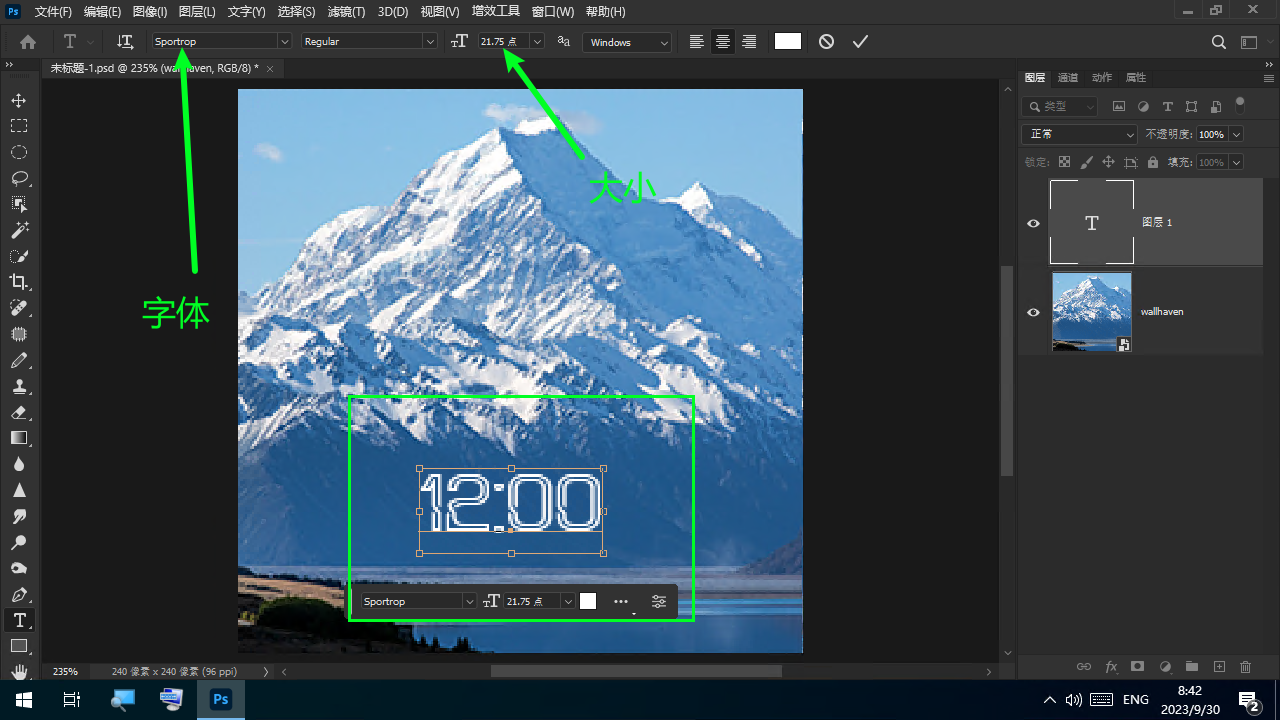Expand the 正常 blend mode dropdown
1280x720 pixels.
[1130, 134]
